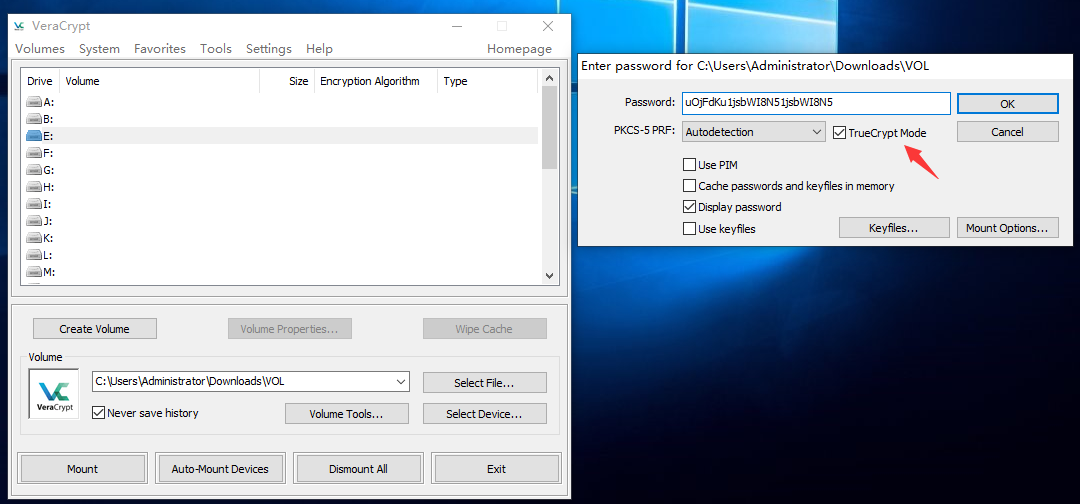Open the Homepage link

point(519,49)
